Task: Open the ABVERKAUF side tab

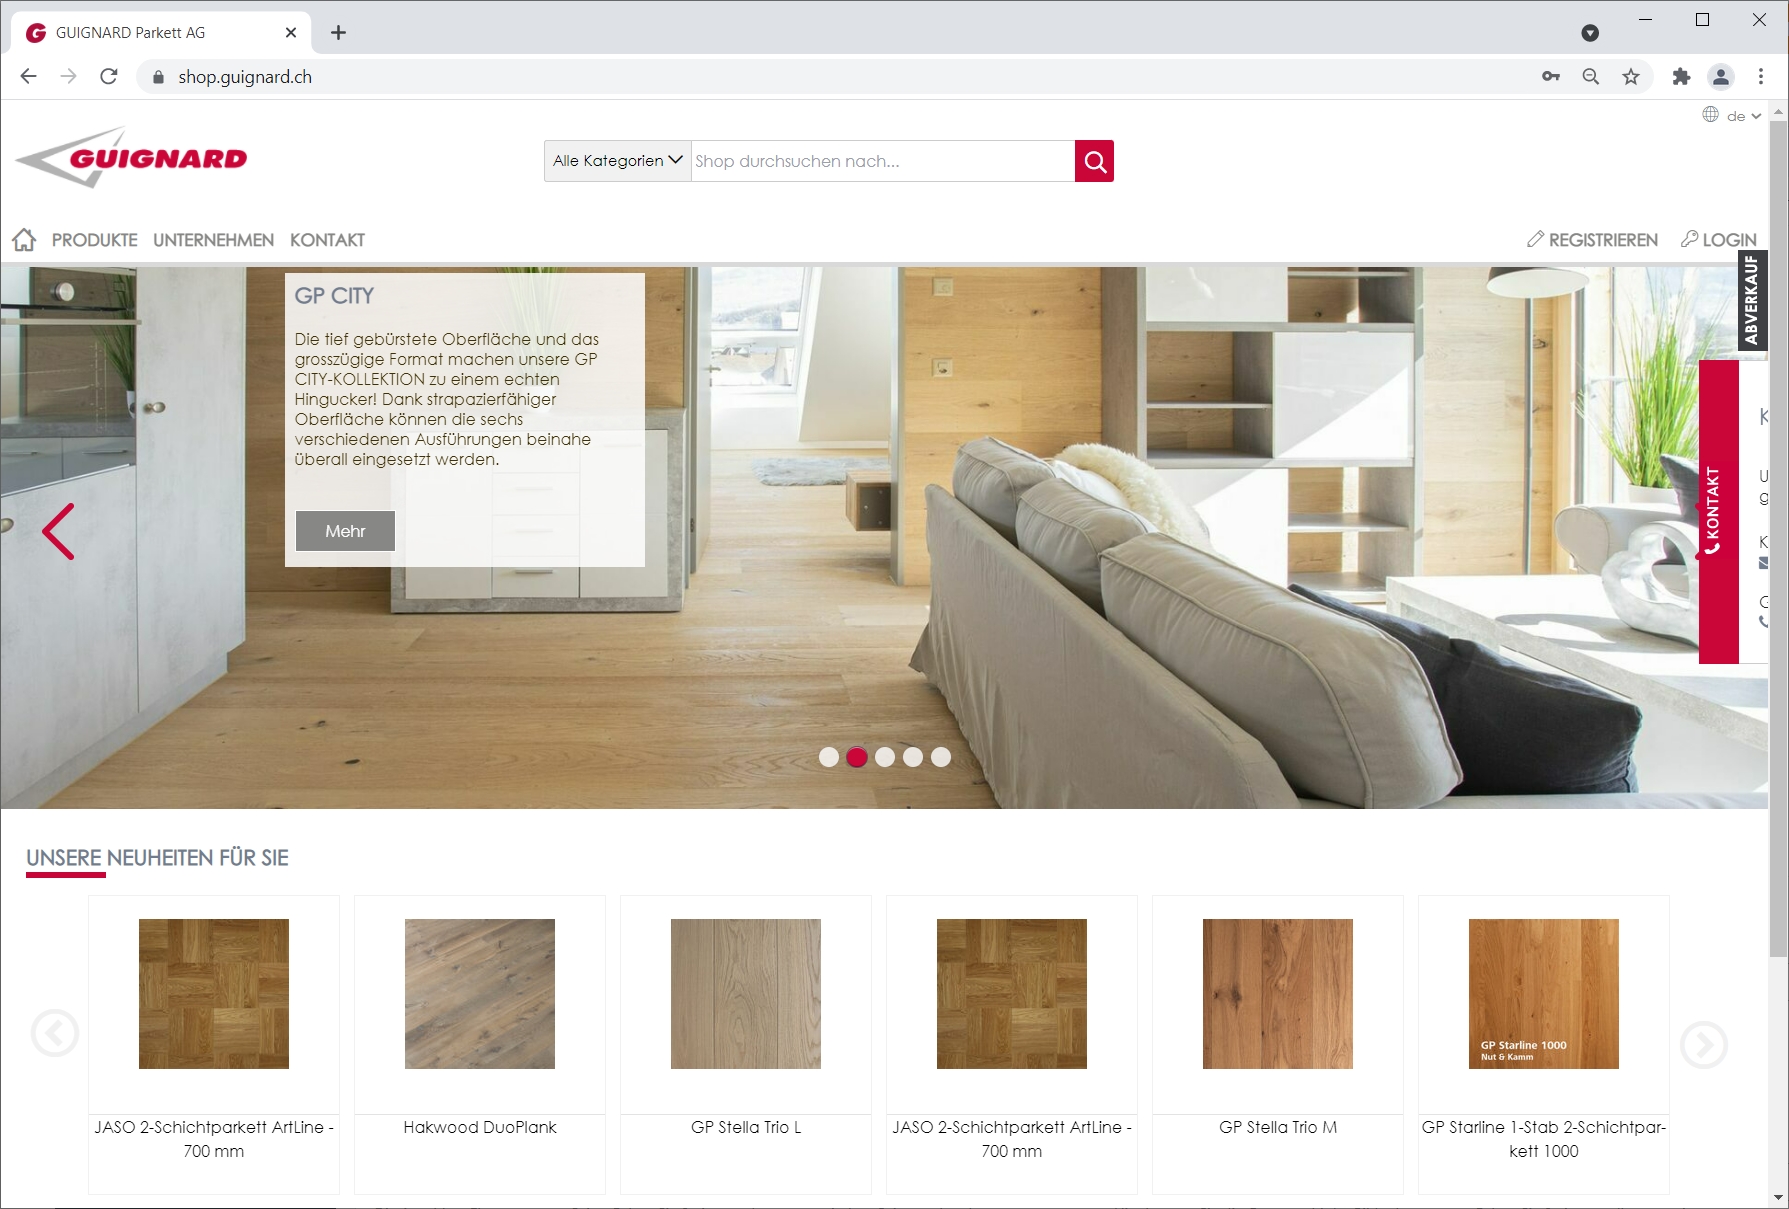Action: click(1751, 300)
